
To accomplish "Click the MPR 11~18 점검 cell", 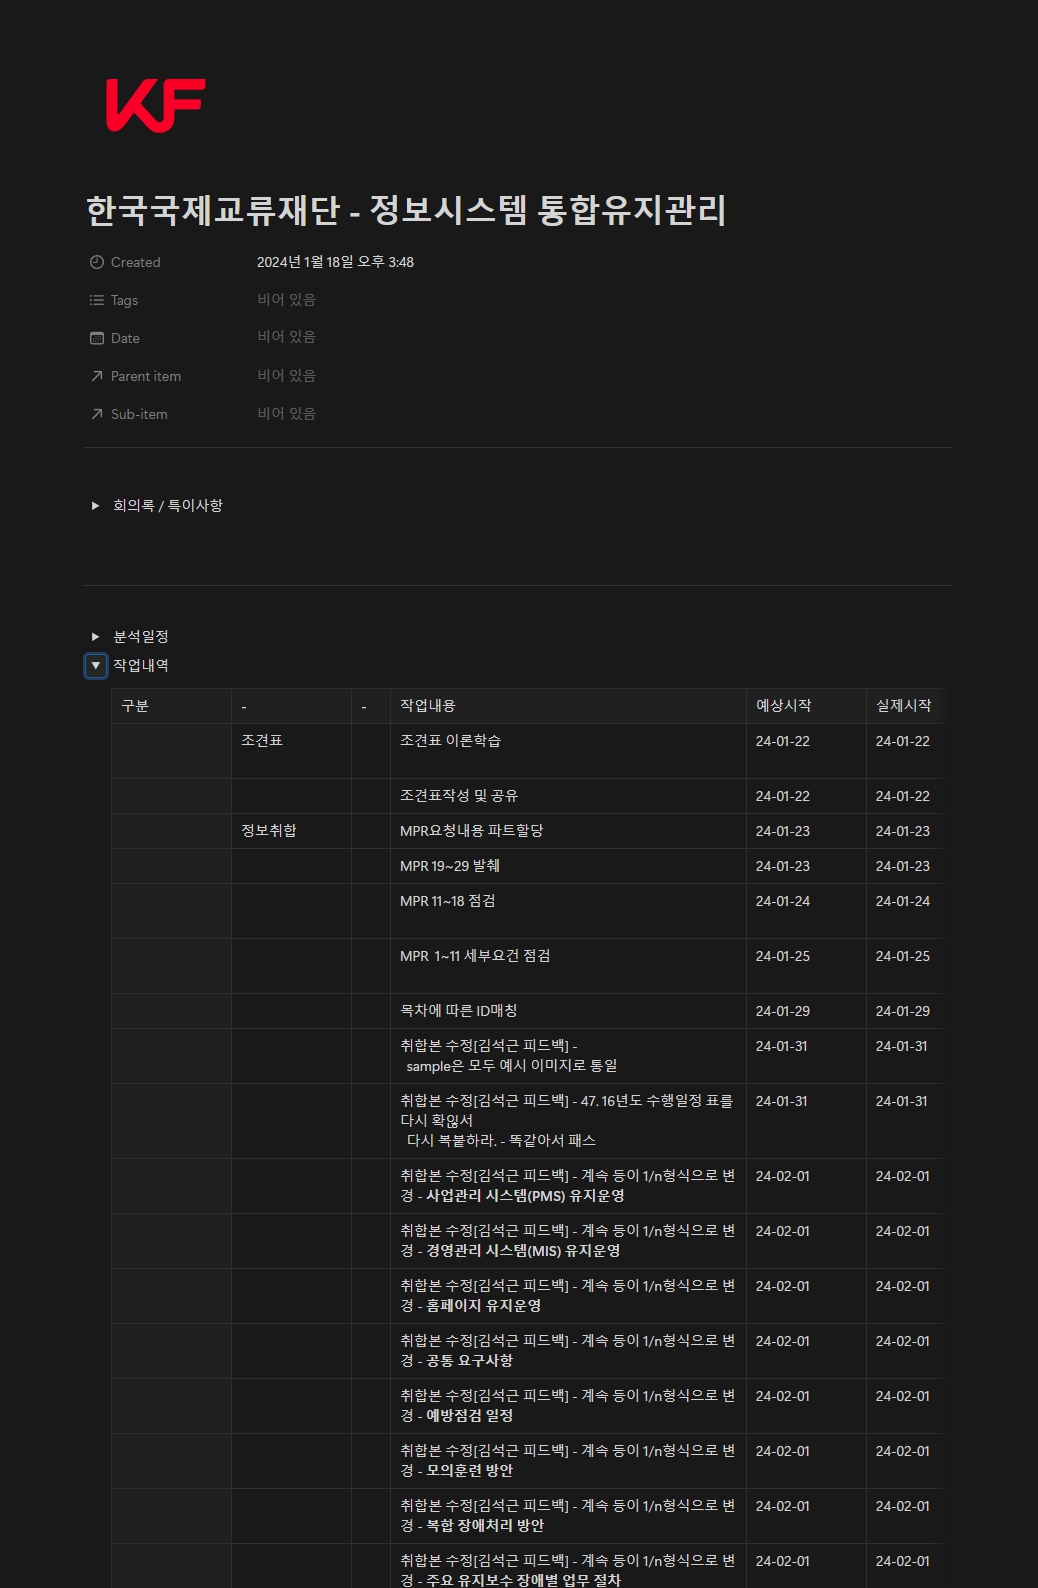I will pos(568,911).
